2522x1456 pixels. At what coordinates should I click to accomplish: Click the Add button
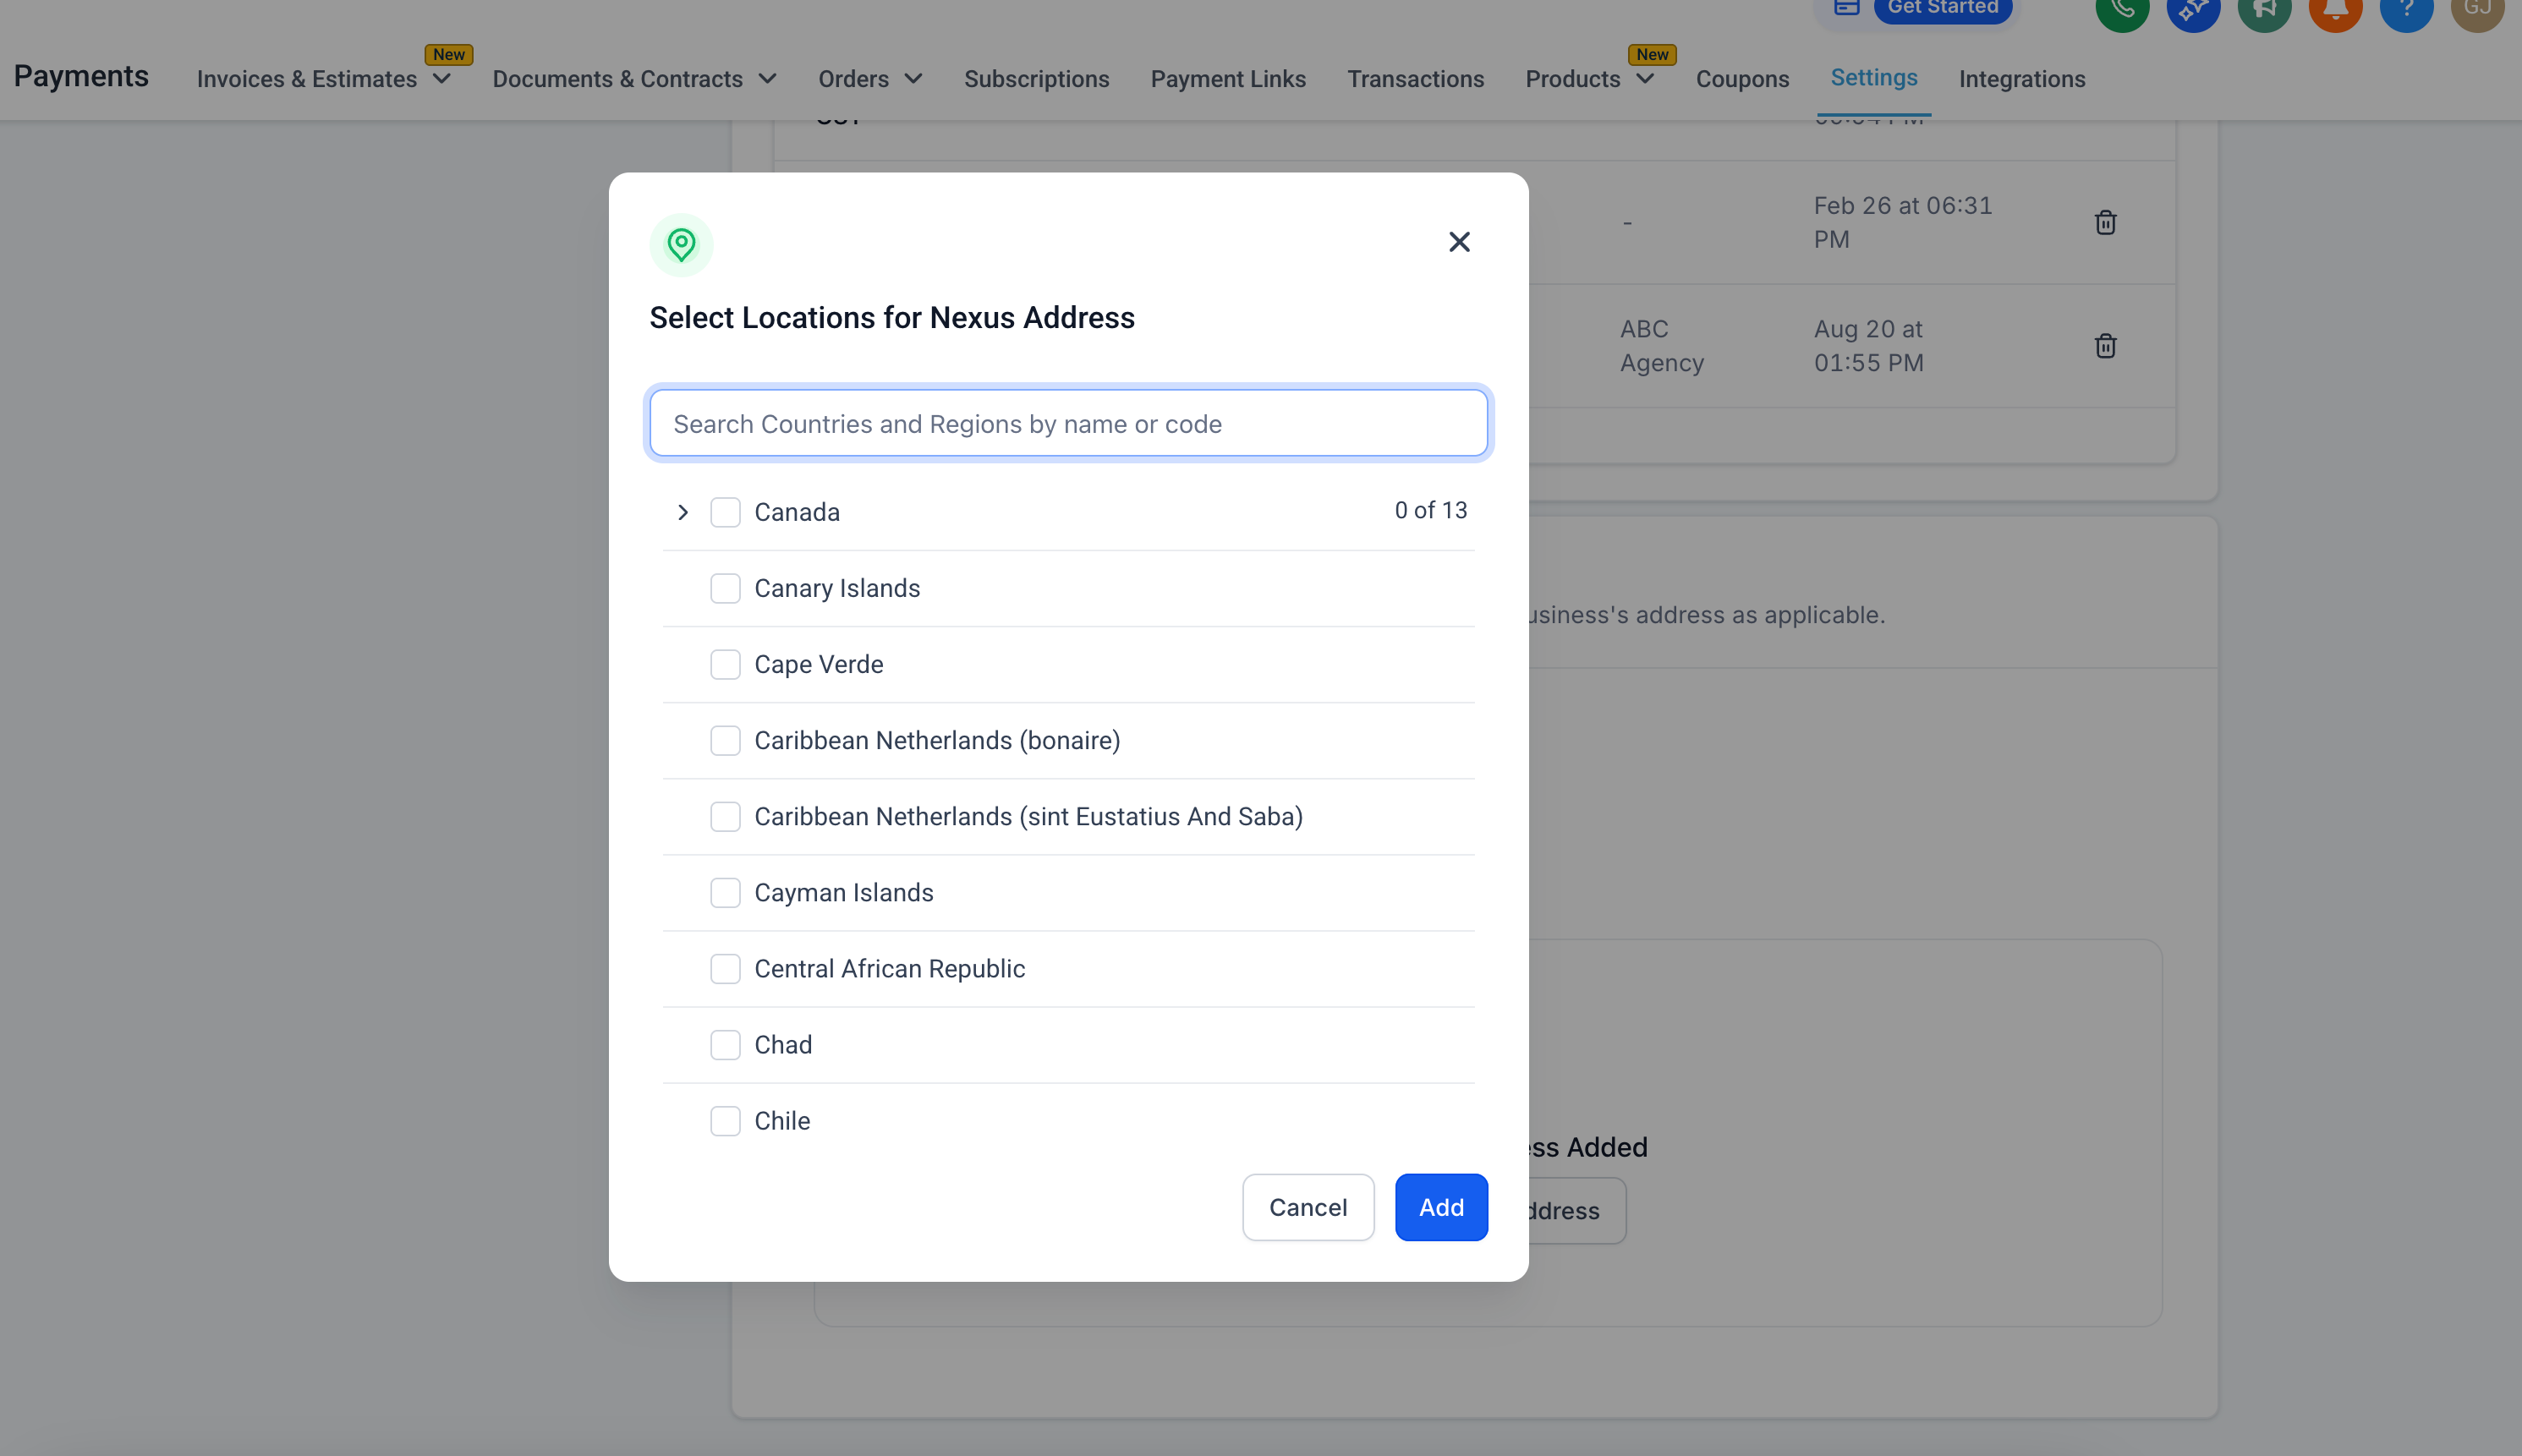(1440, 1207)
